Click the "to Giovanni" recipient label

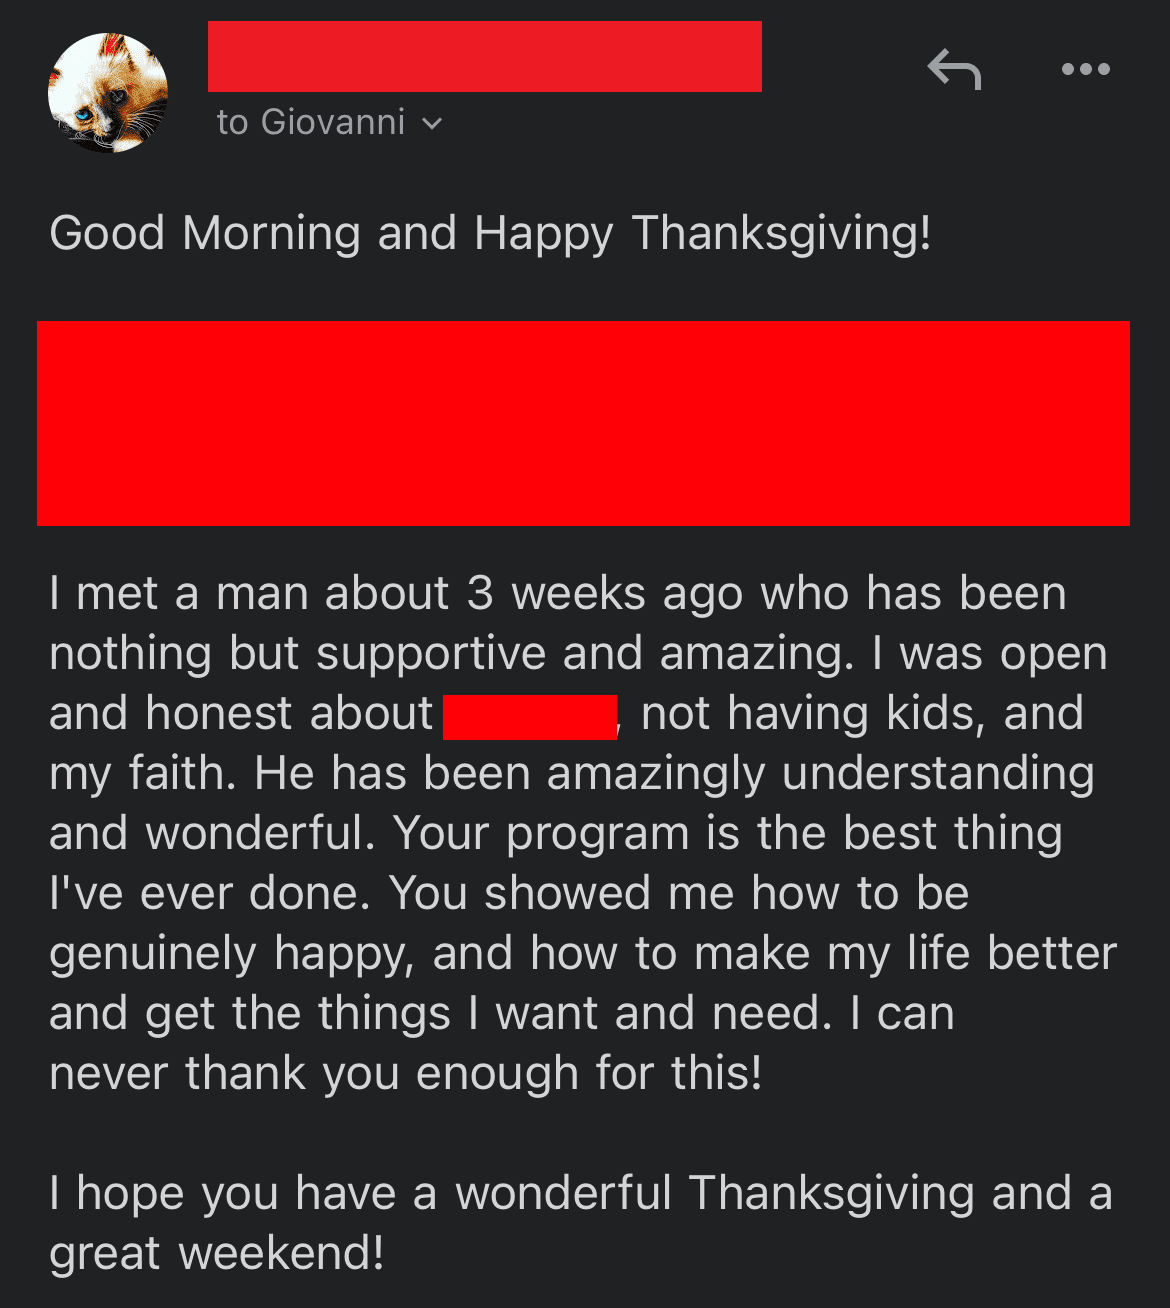tap(311, 122)
